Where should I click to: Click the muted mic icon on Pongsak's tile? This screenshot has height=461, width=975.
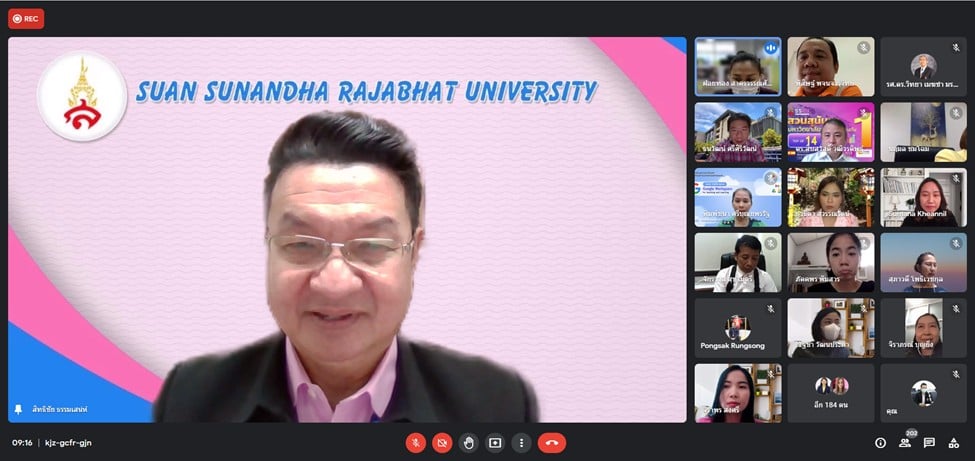(770, 310)
